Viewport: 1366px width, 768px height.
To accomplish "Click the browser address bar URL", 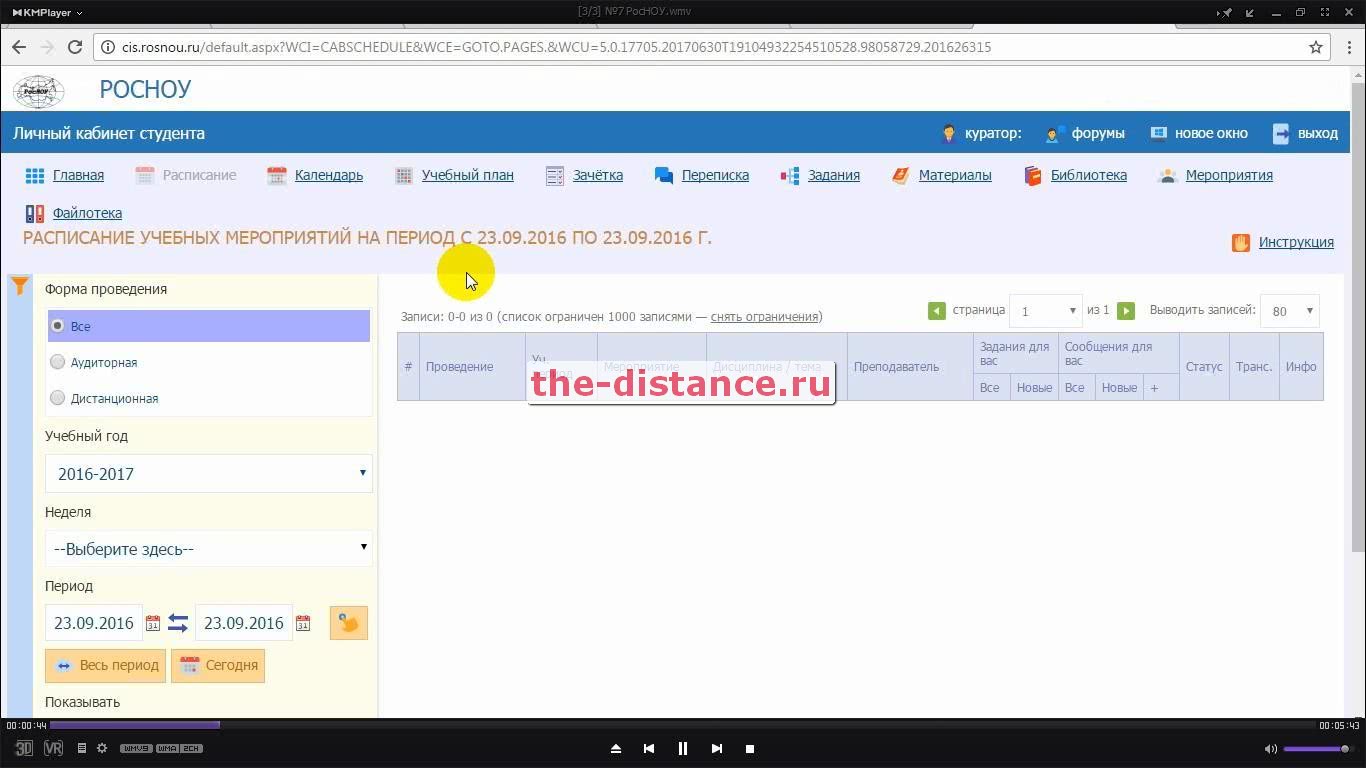I will [557, 47].
